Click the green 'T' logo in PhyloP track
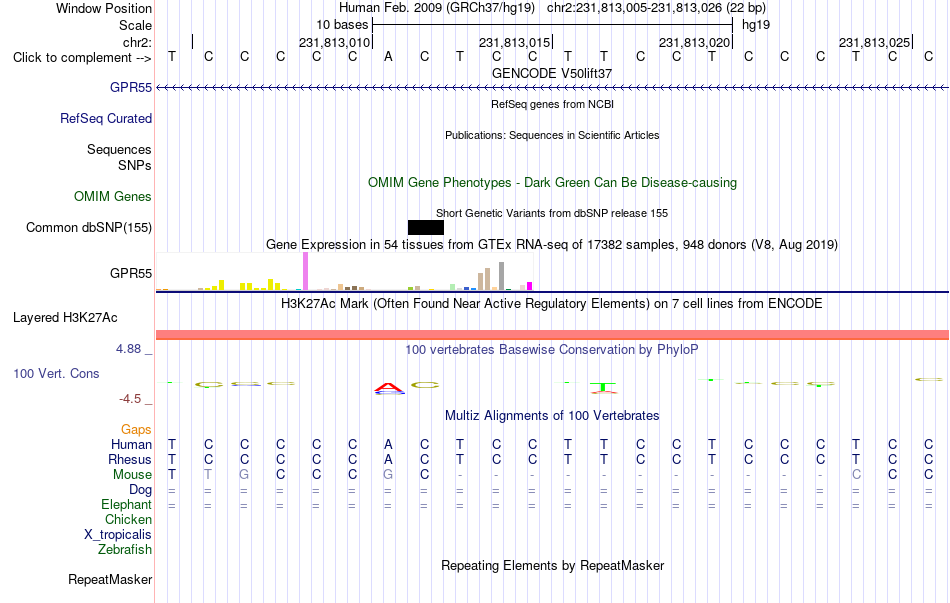950x603 pixels. pyautogui.click(x=603, y=386)
